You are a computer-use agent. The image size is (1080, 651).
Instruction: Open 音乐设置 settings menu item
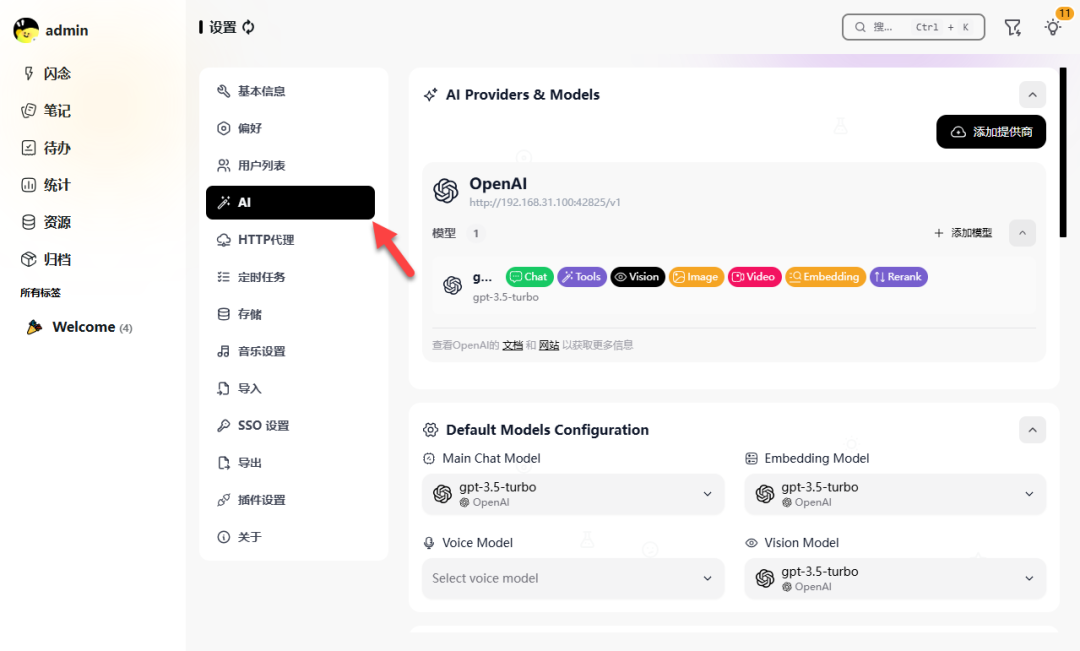[x=261, y=351]
